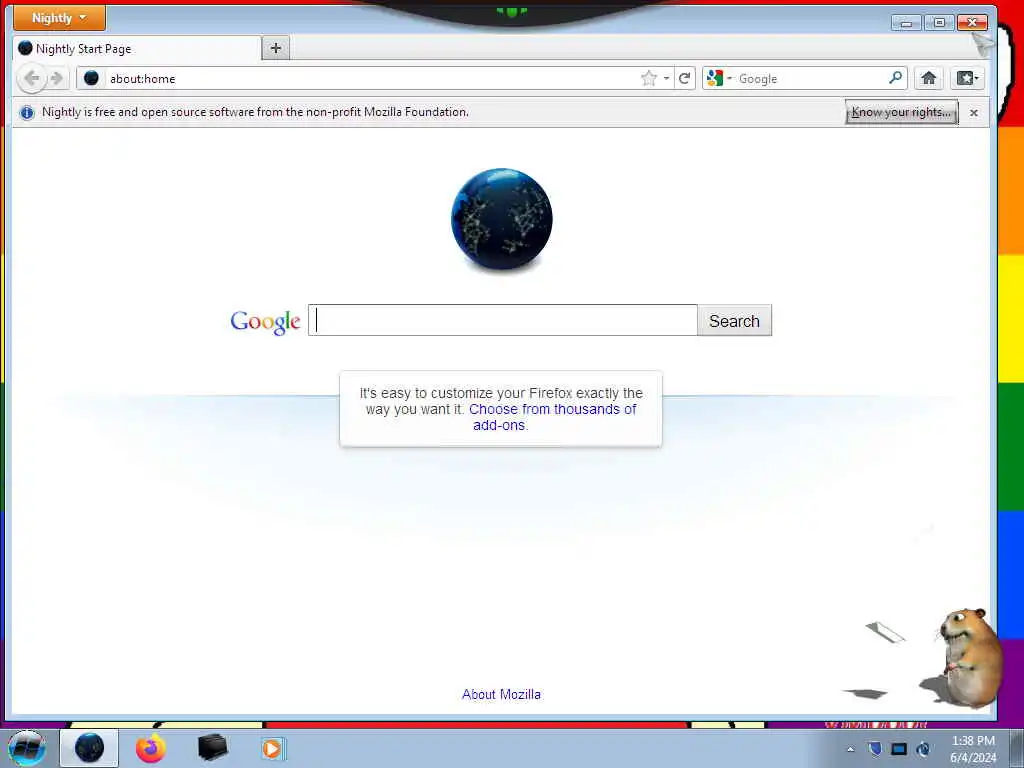Open the Nightly application menu

pos(59,18)
